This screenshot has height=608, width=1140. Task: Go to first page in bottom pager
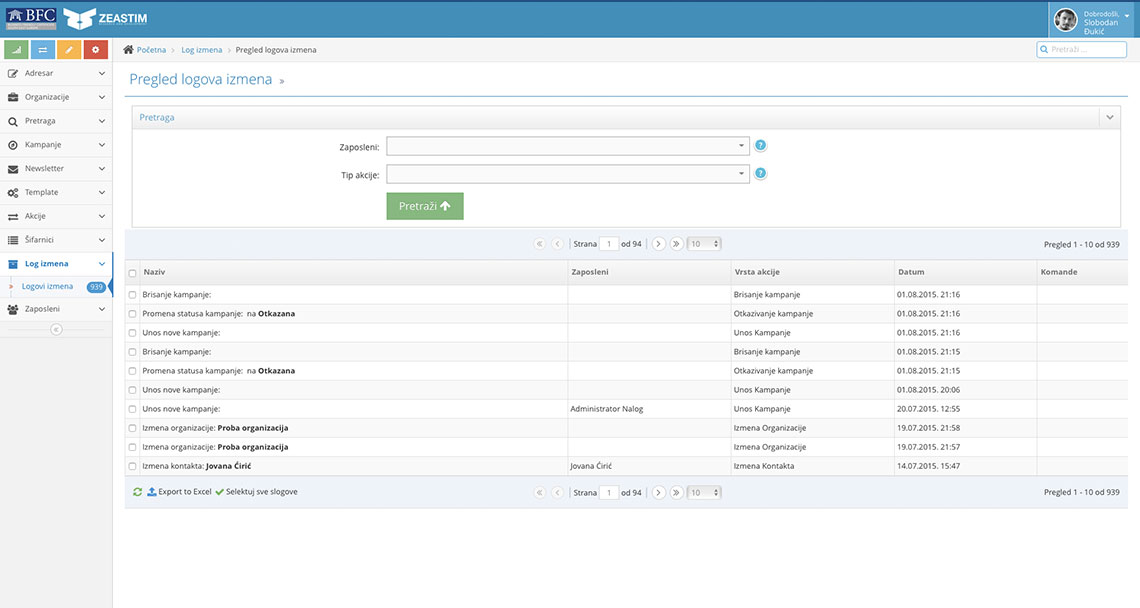tap(539, 492)
